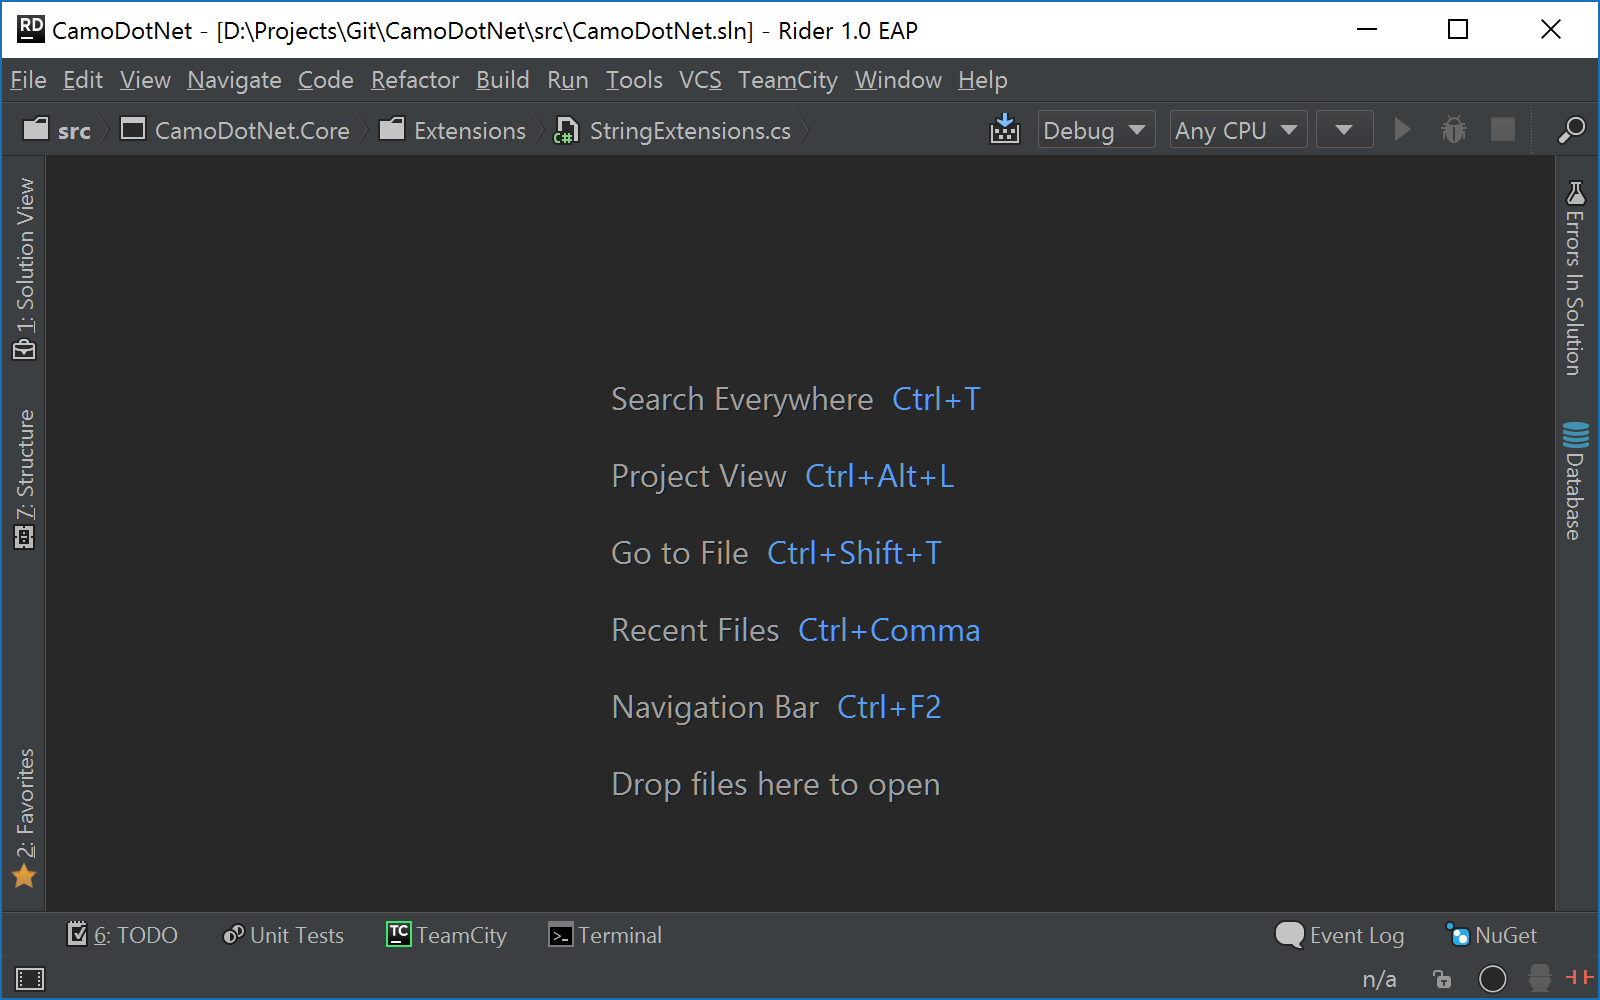
Task: Open the run configuration selector dropdown
Action: [1344, 130]
